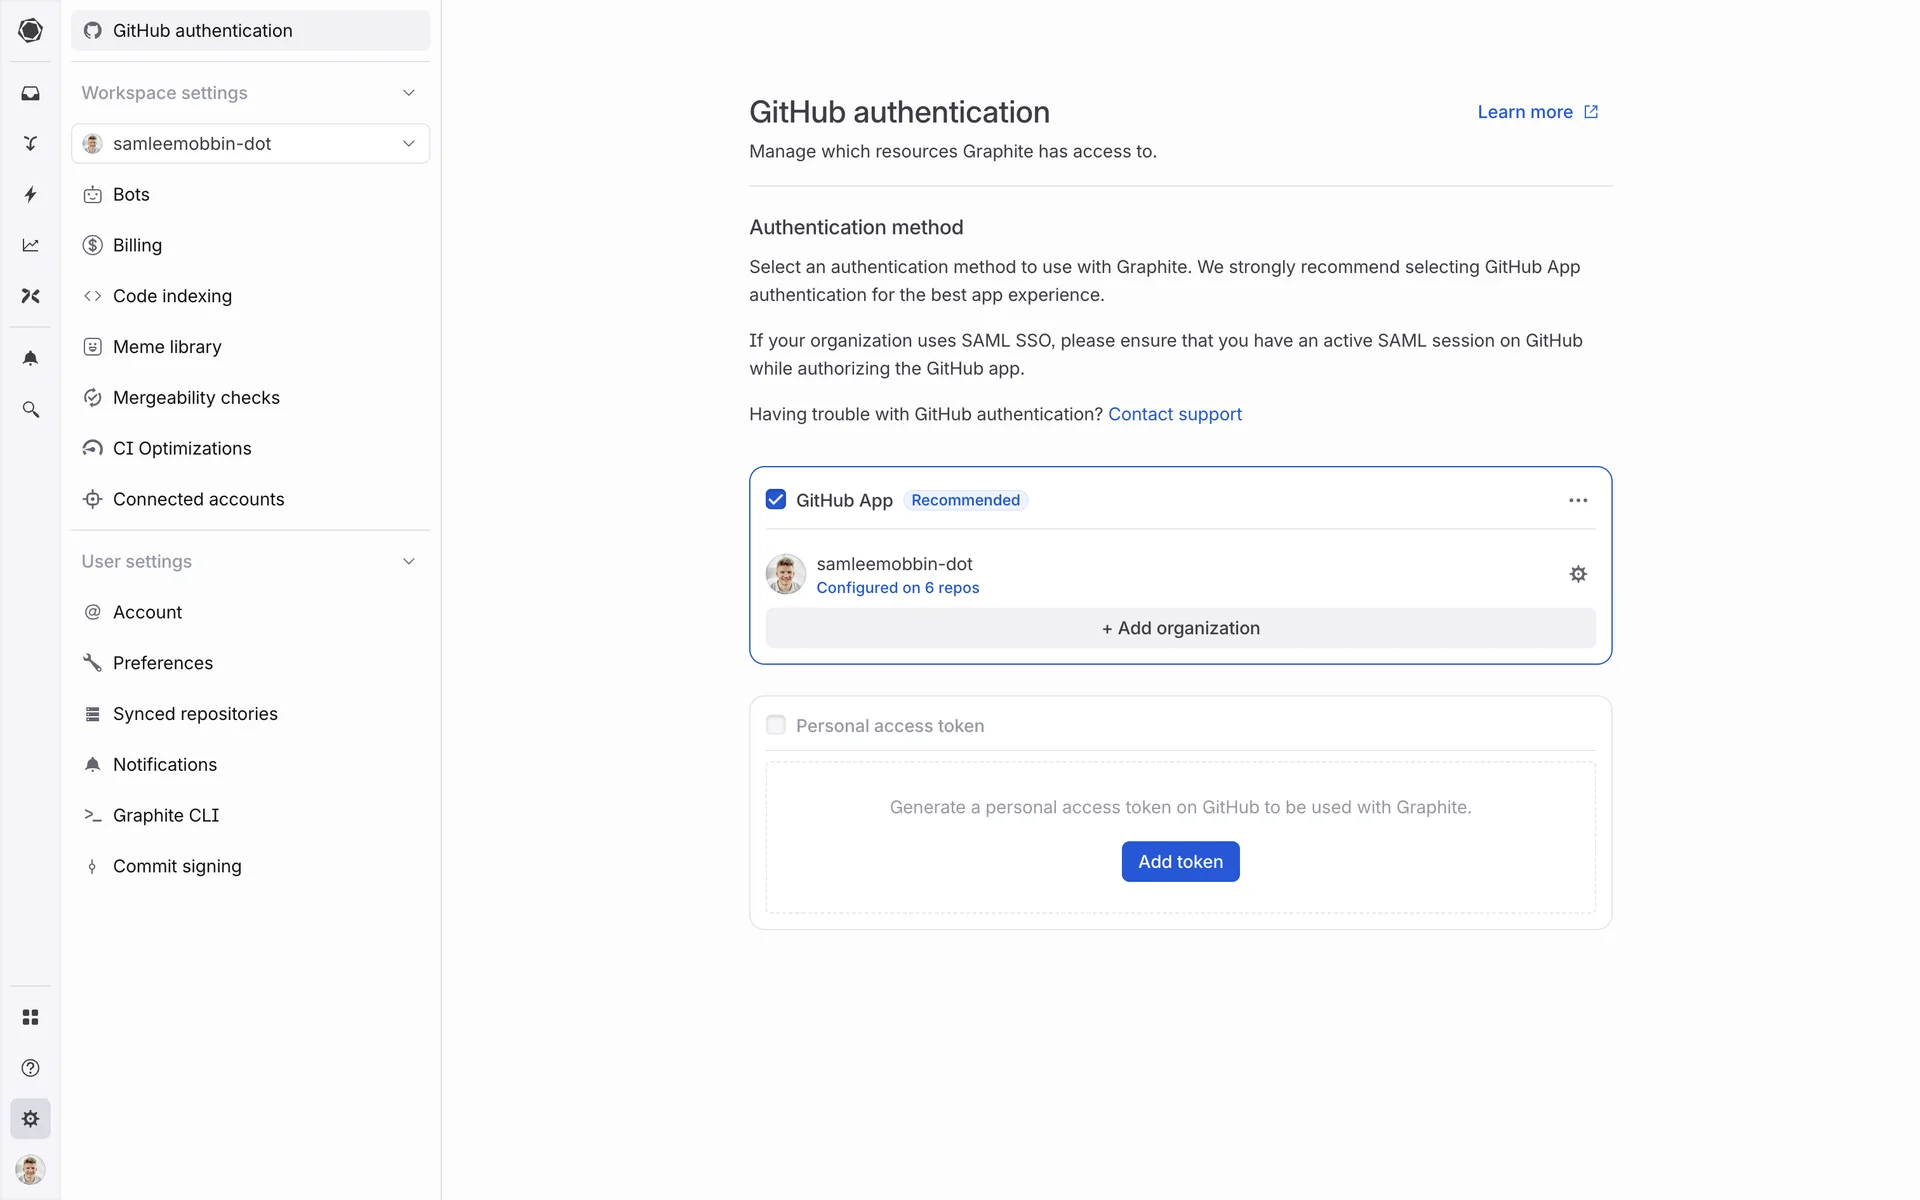This screenshot has width=1920, height=1200.
Task: Open the lightning bolt automations icon
Action: pos(30,194)
